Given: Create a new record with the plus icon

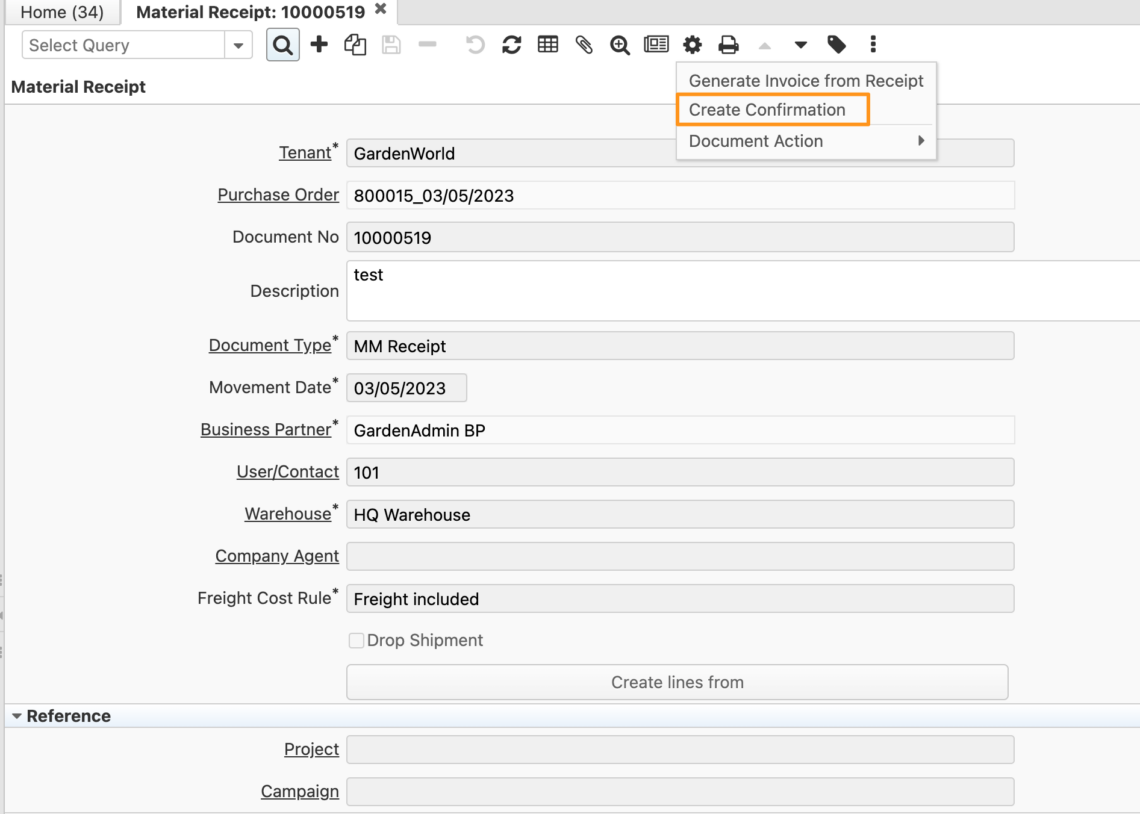Looking at the screenshot, I should pyautogui.click(x=319, y=44).
